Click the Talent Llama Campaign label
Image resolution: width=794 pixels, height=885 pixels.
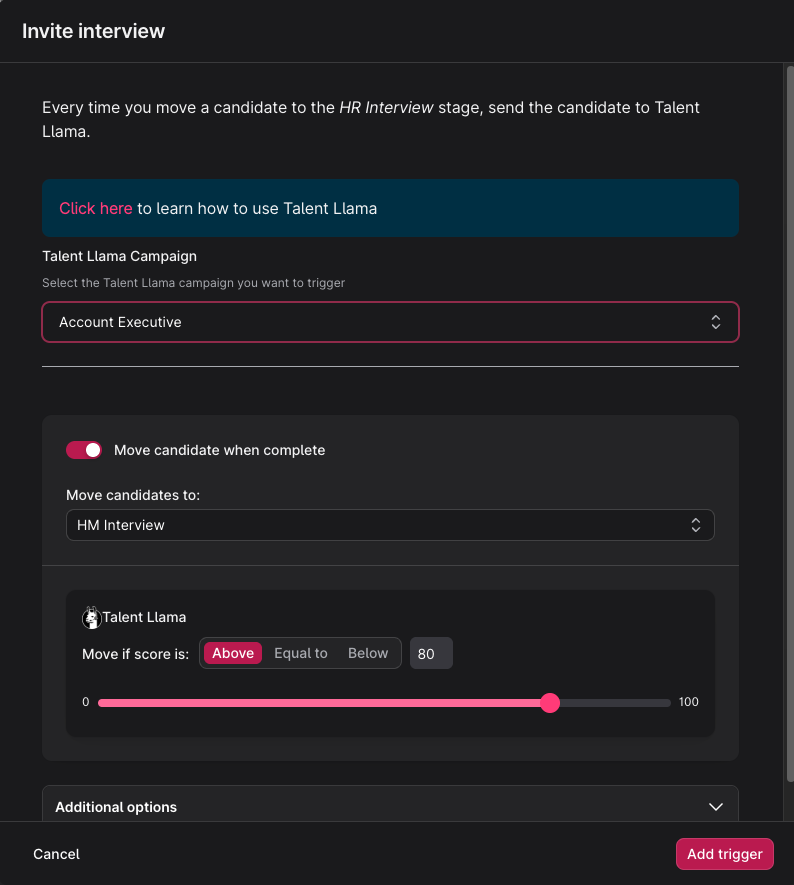point(120,256)
